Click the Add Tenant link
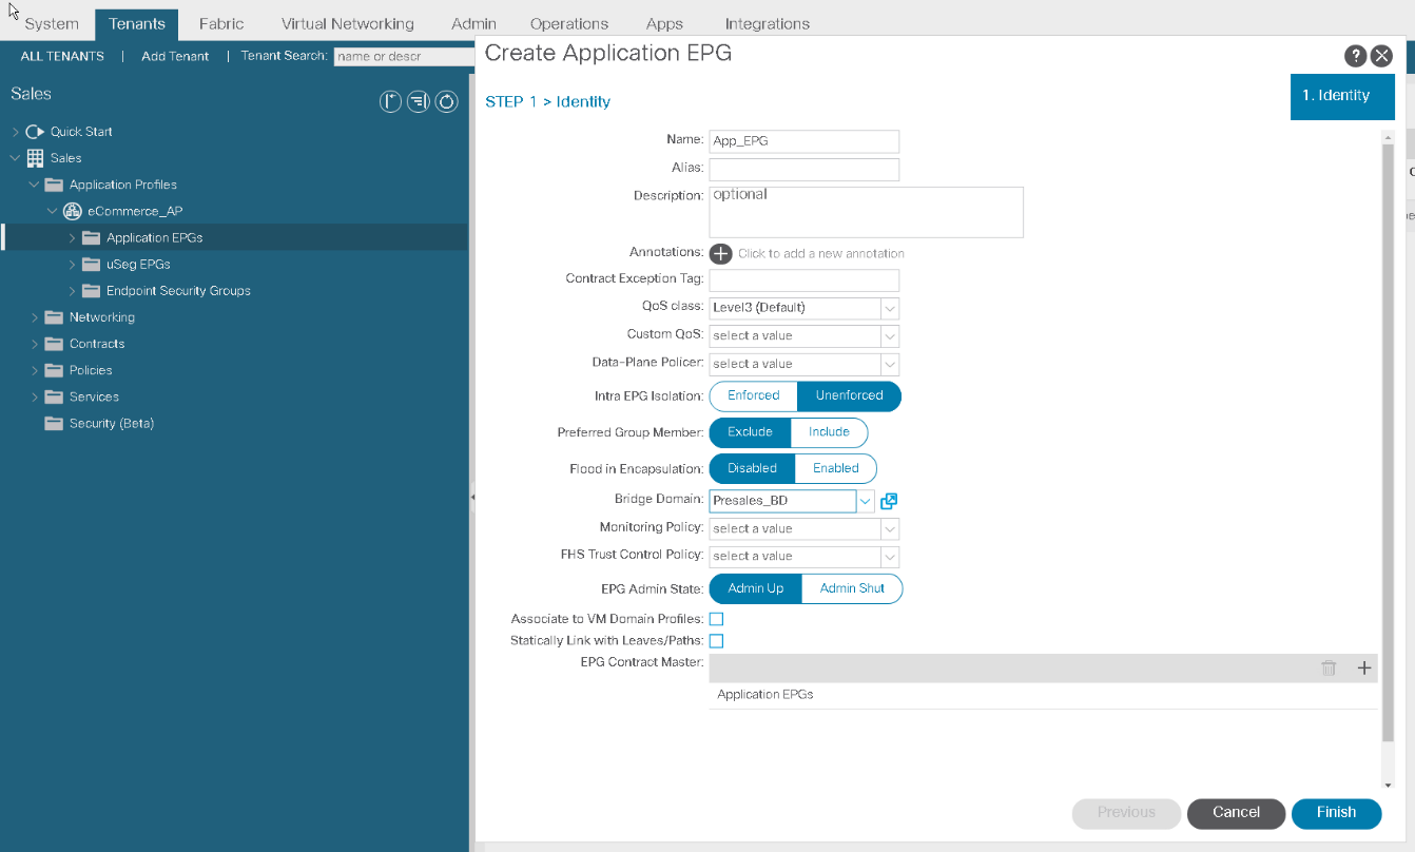1415x852 pixels. [175, 56]
